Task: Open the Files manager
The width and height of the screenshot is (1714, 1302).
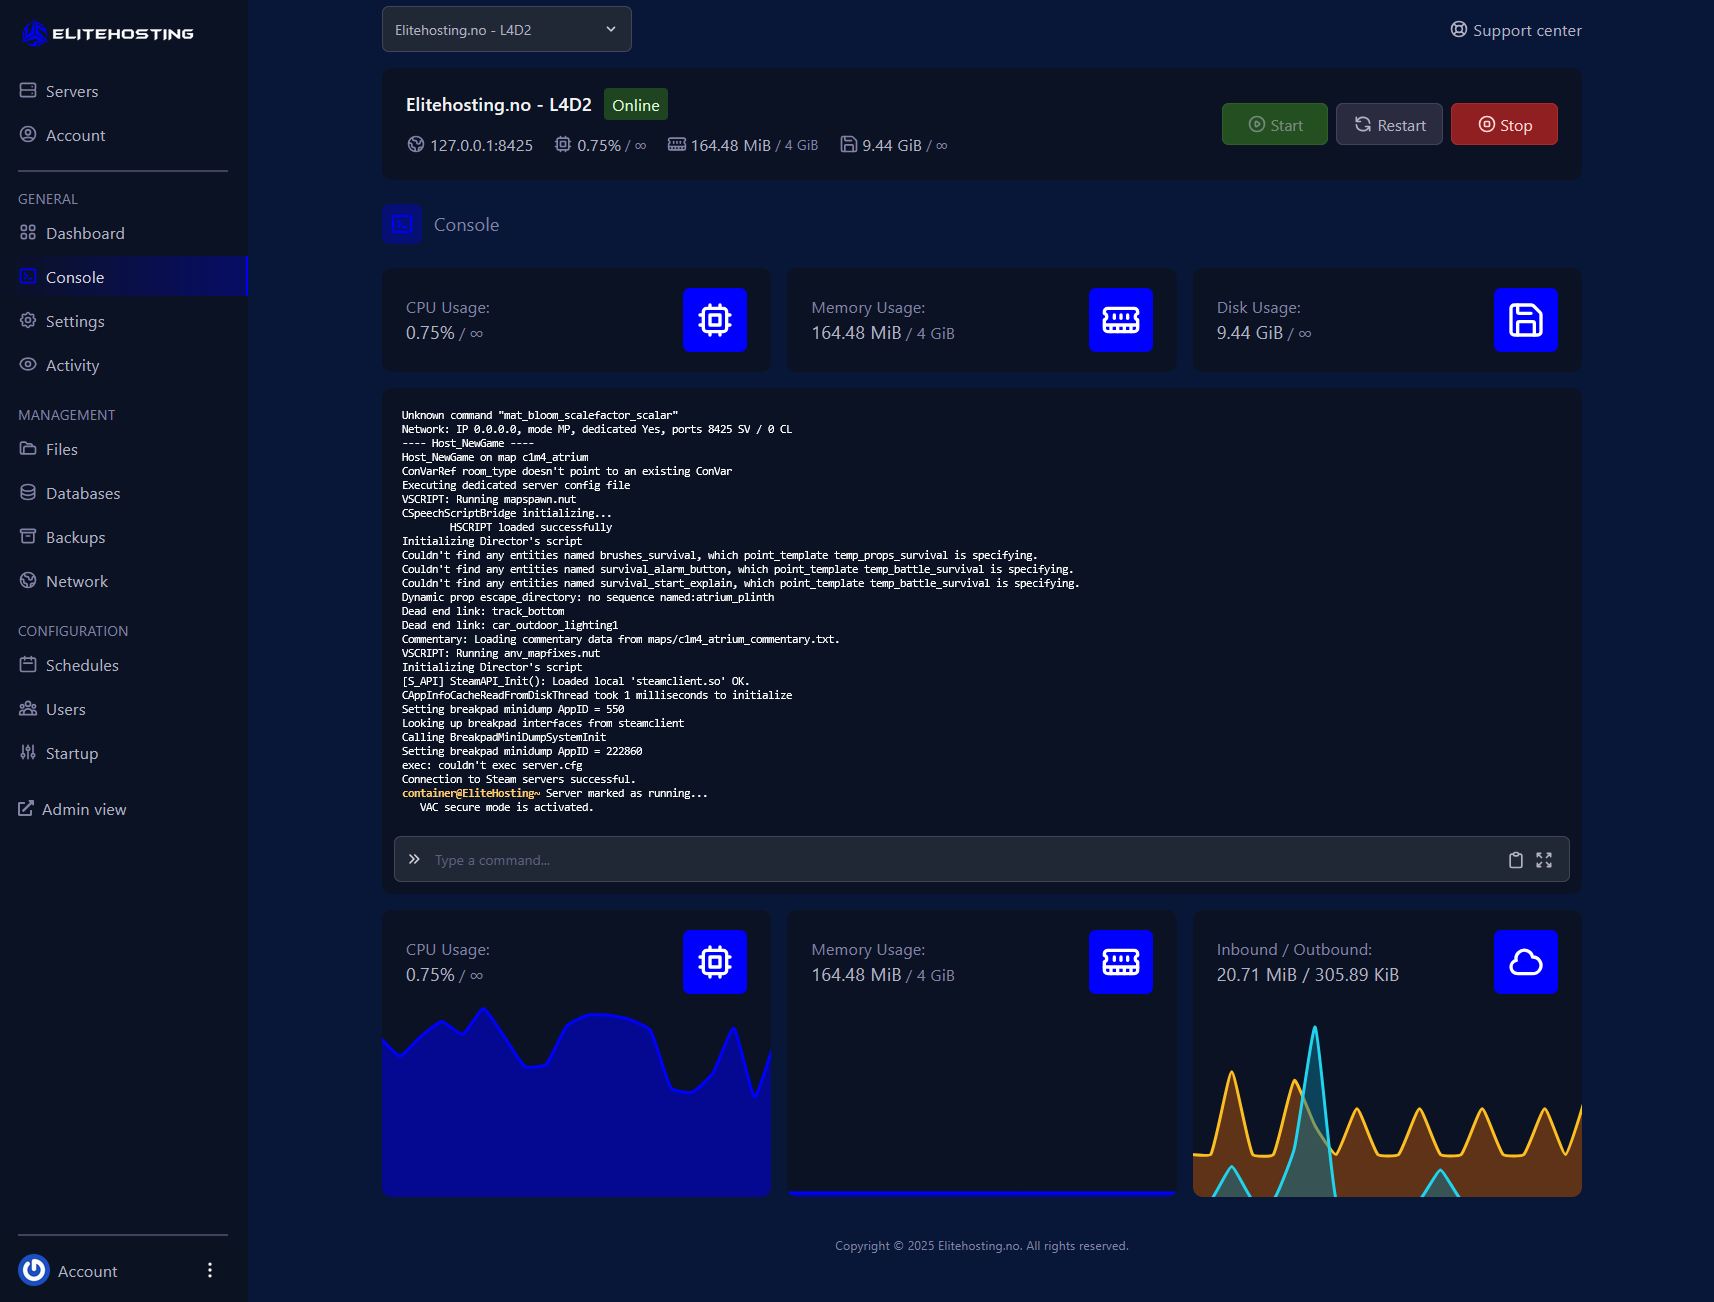Action: coord(62,449)
